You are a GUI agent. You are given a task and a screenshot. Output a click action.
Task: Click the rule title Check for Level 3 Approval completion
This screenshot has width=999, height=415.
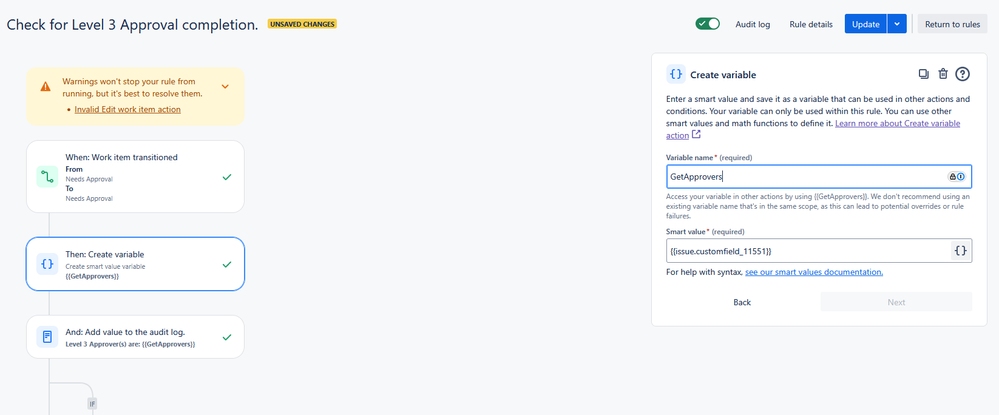[133, 25]
